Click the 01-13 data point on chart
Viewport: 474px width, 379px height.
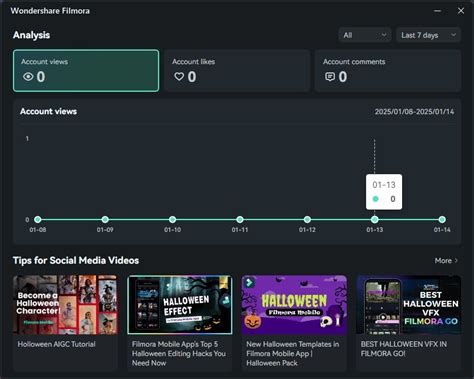coord(375,219)
